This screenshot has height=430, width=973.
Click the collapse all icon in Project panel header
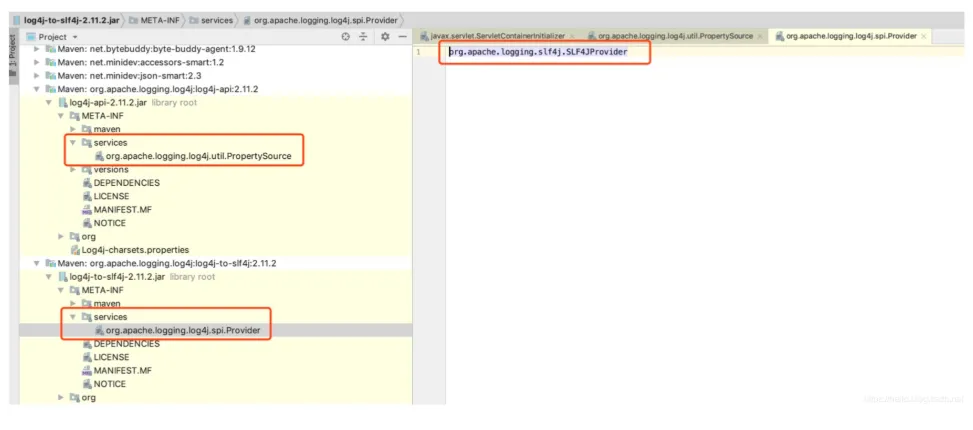(364, 37)
